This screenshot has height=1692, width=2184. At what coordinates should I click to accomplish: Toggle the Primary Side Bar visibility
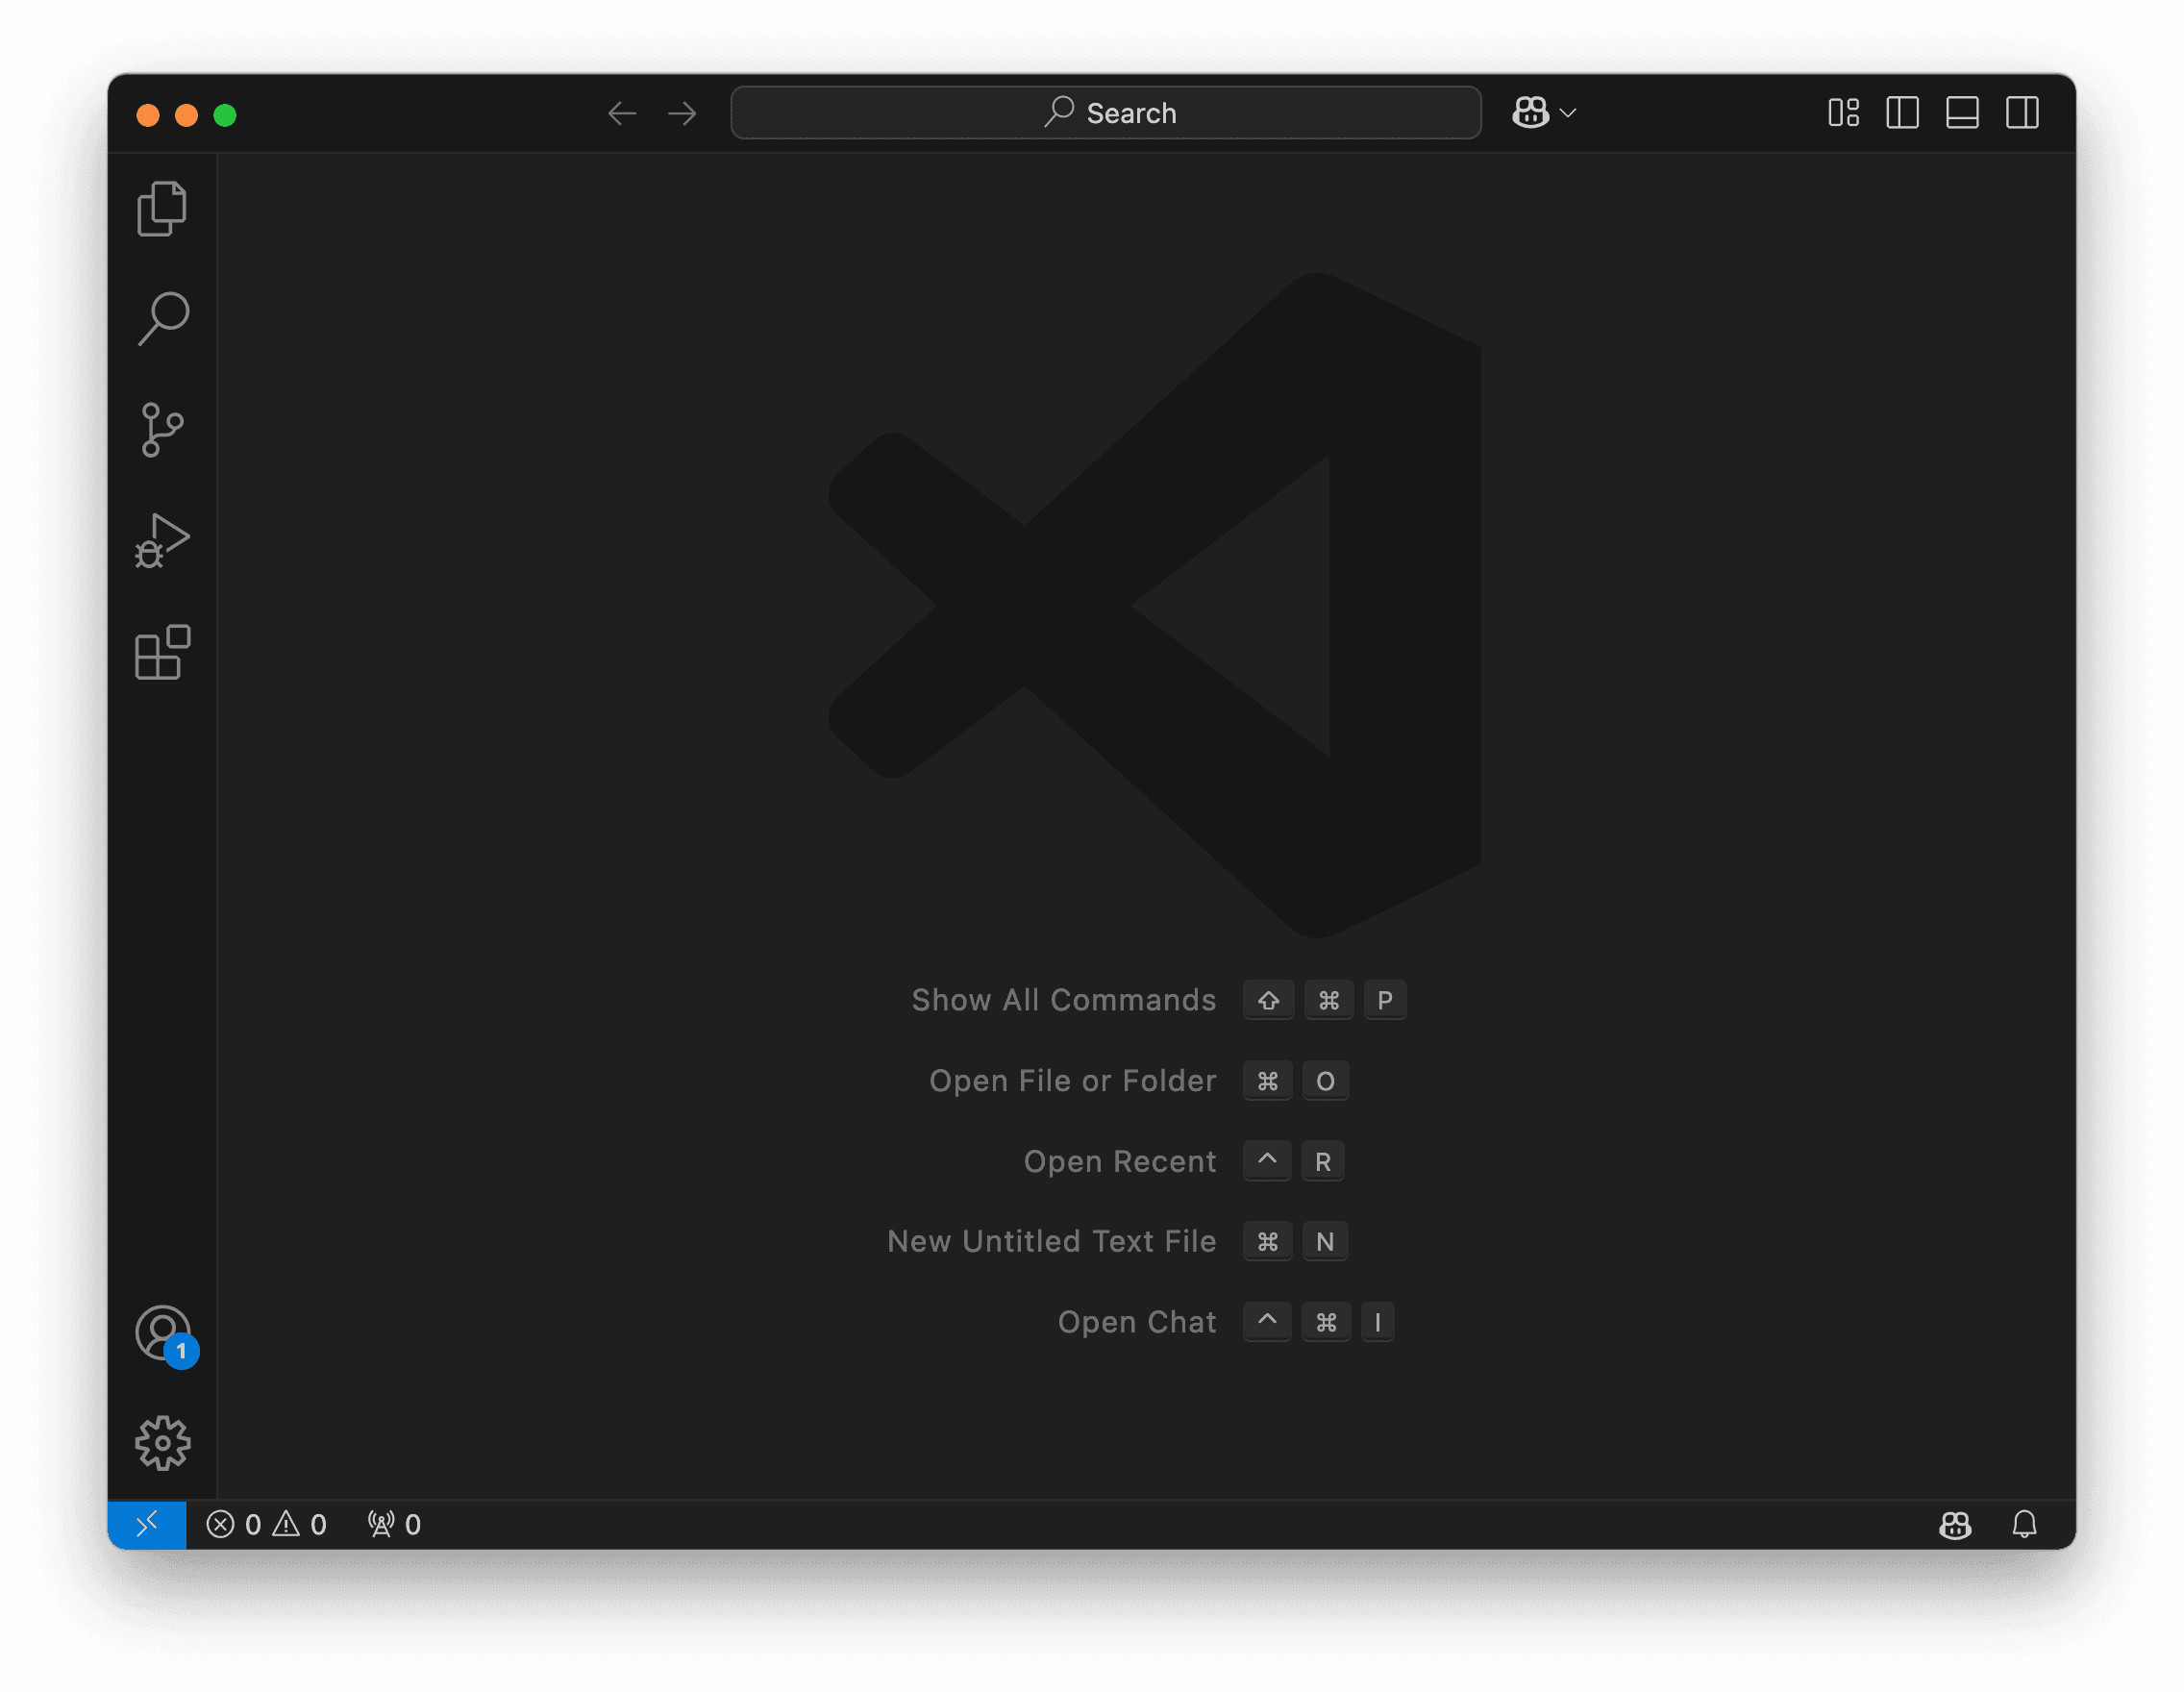pyautogui.click(x=1903, y=113)
